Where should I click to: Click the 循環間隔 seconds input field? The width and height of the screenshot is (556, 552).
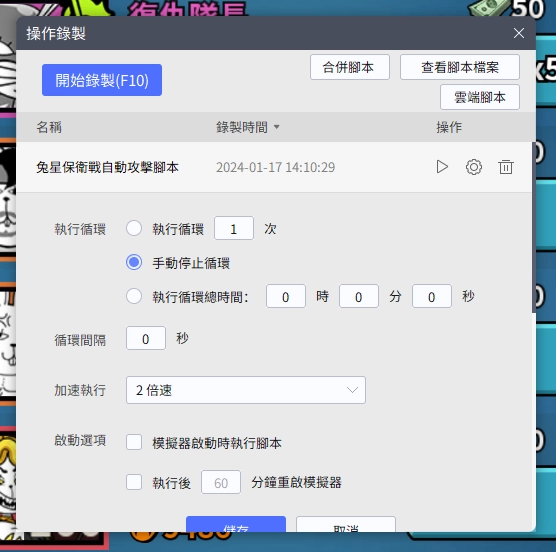point(146,338)
